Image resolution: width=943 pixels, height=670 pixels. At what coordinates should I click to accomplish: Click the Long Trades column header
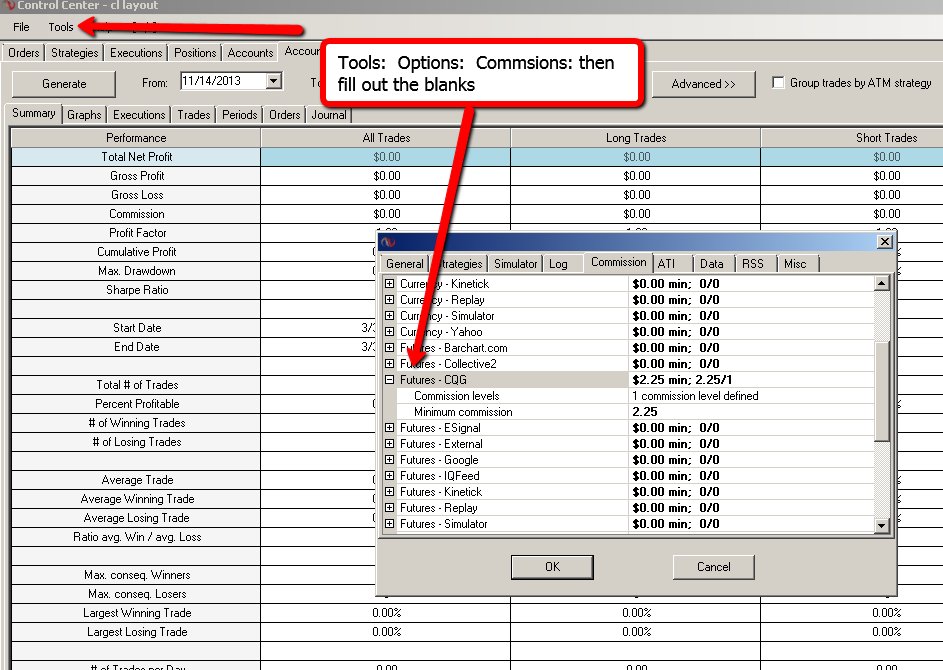click(636, 138)
